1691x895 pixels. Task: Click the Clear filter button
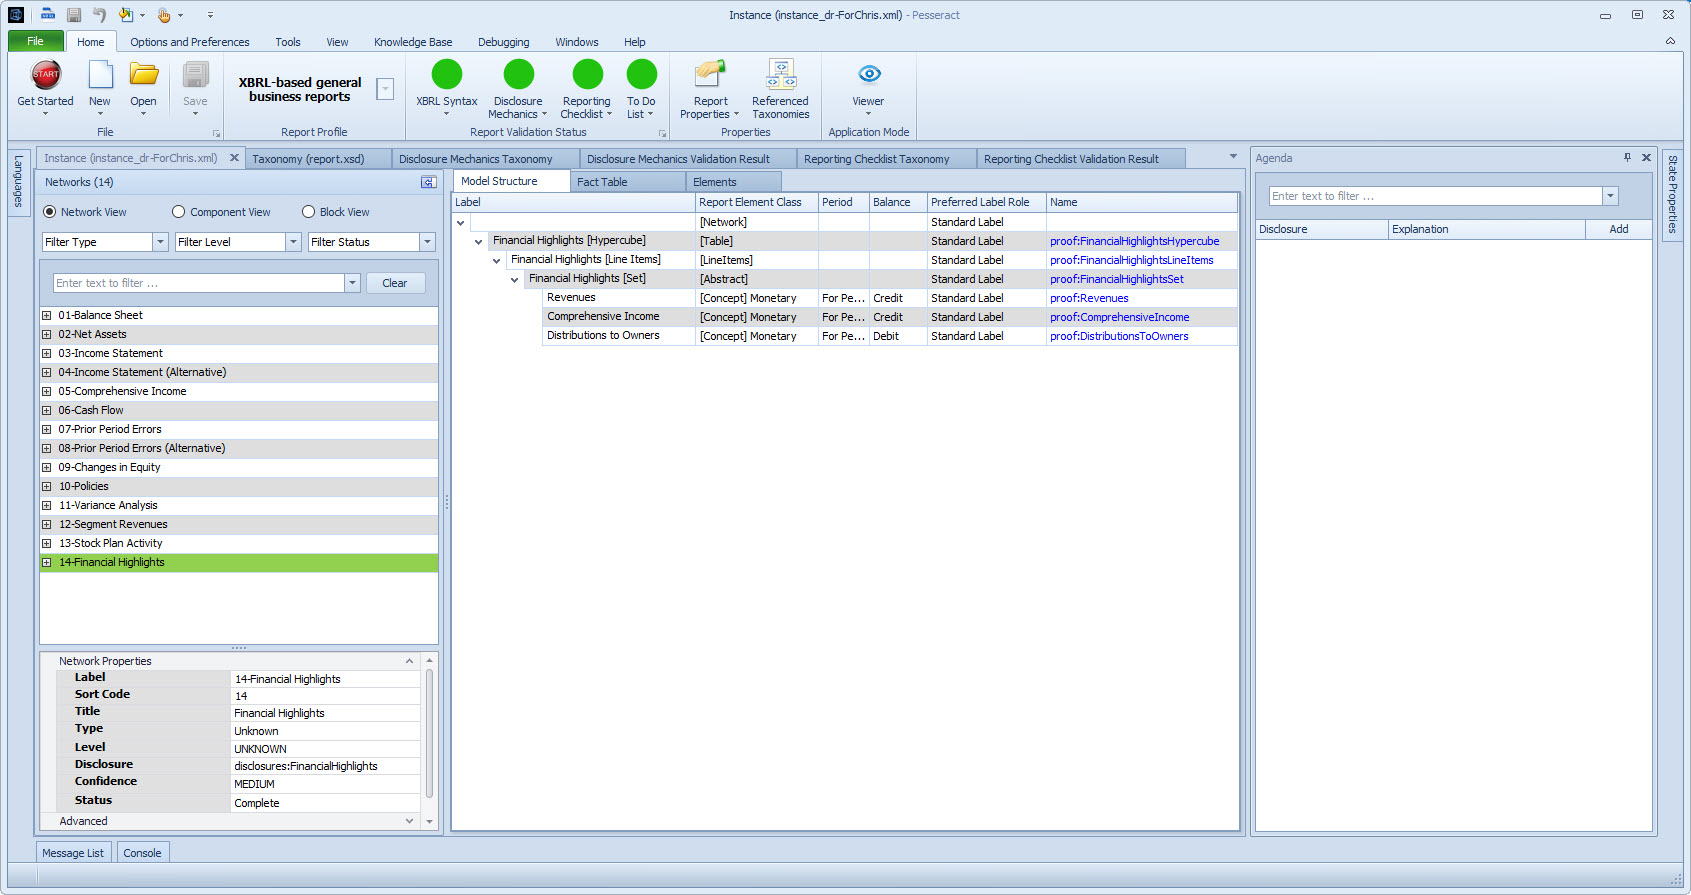pos(395,283)
